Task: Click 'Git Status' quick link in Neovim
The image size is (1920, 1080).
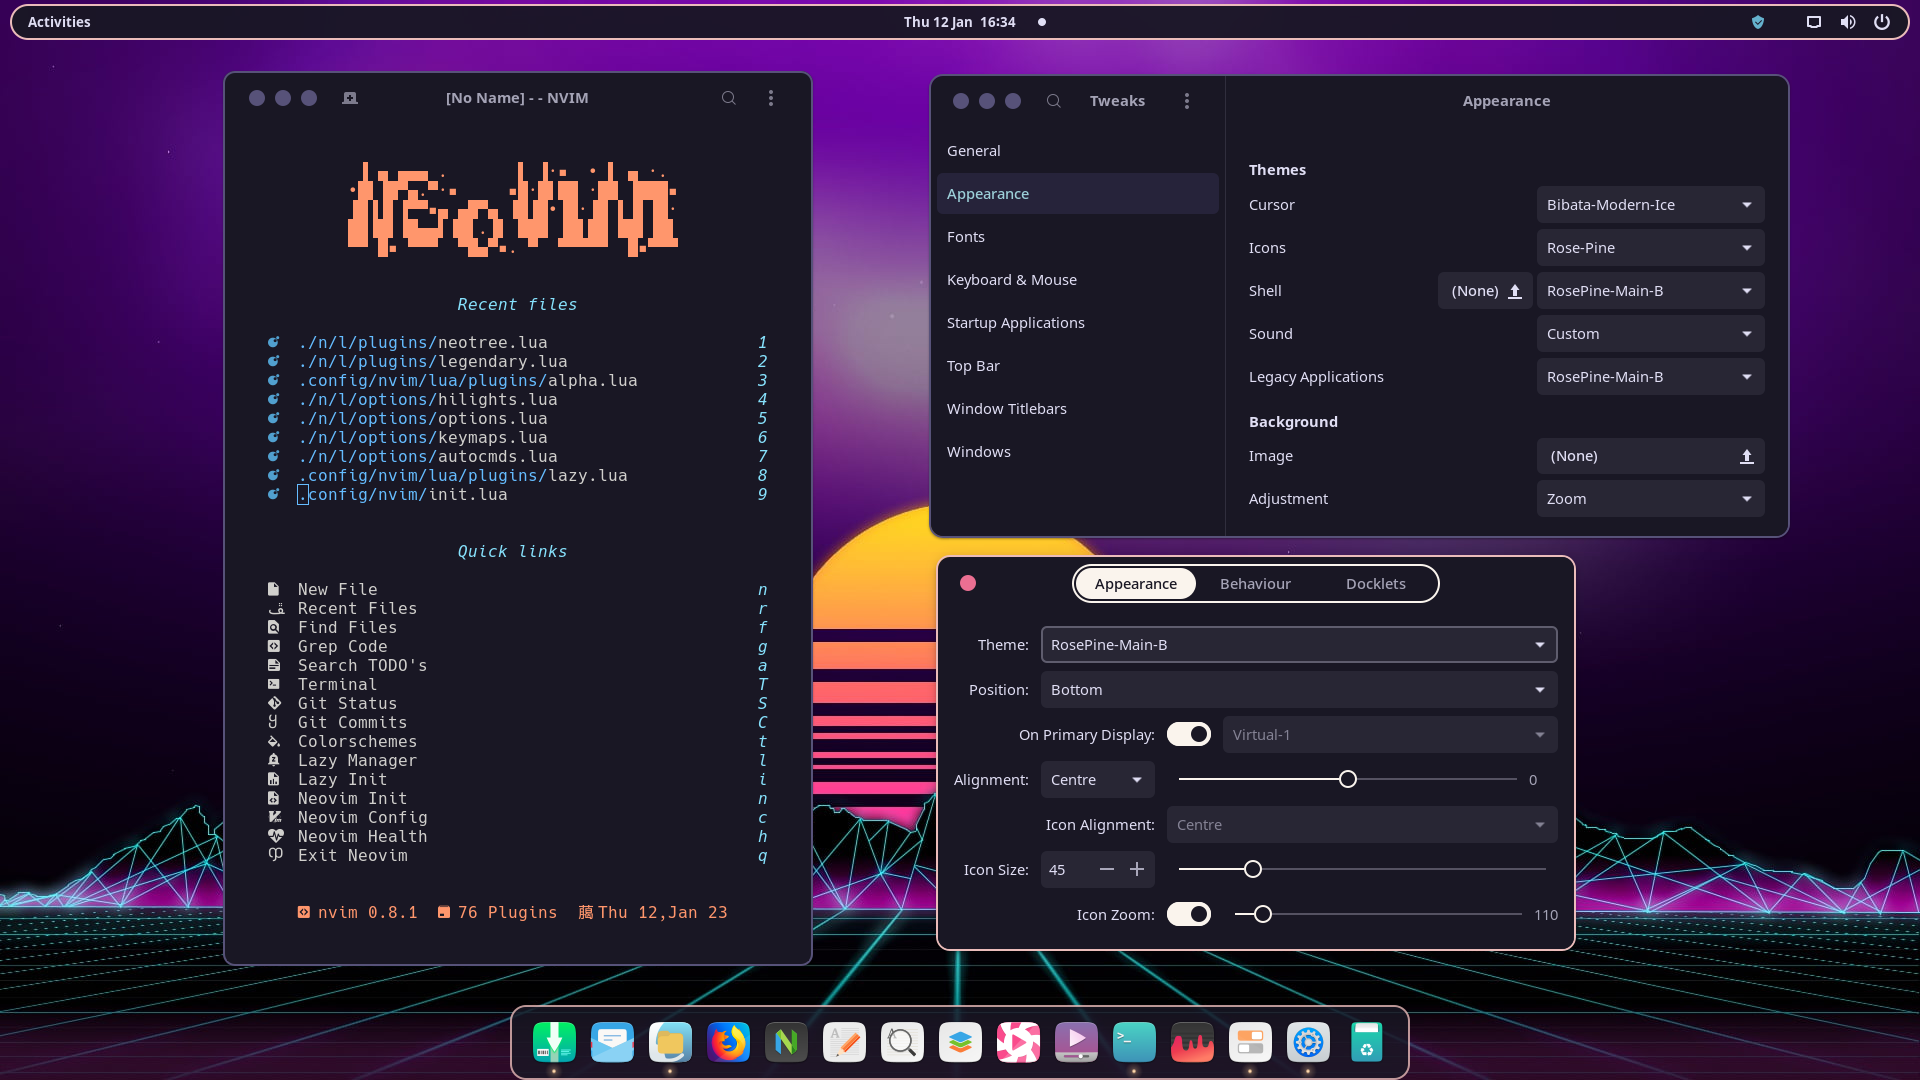Action: coord(517,704)
